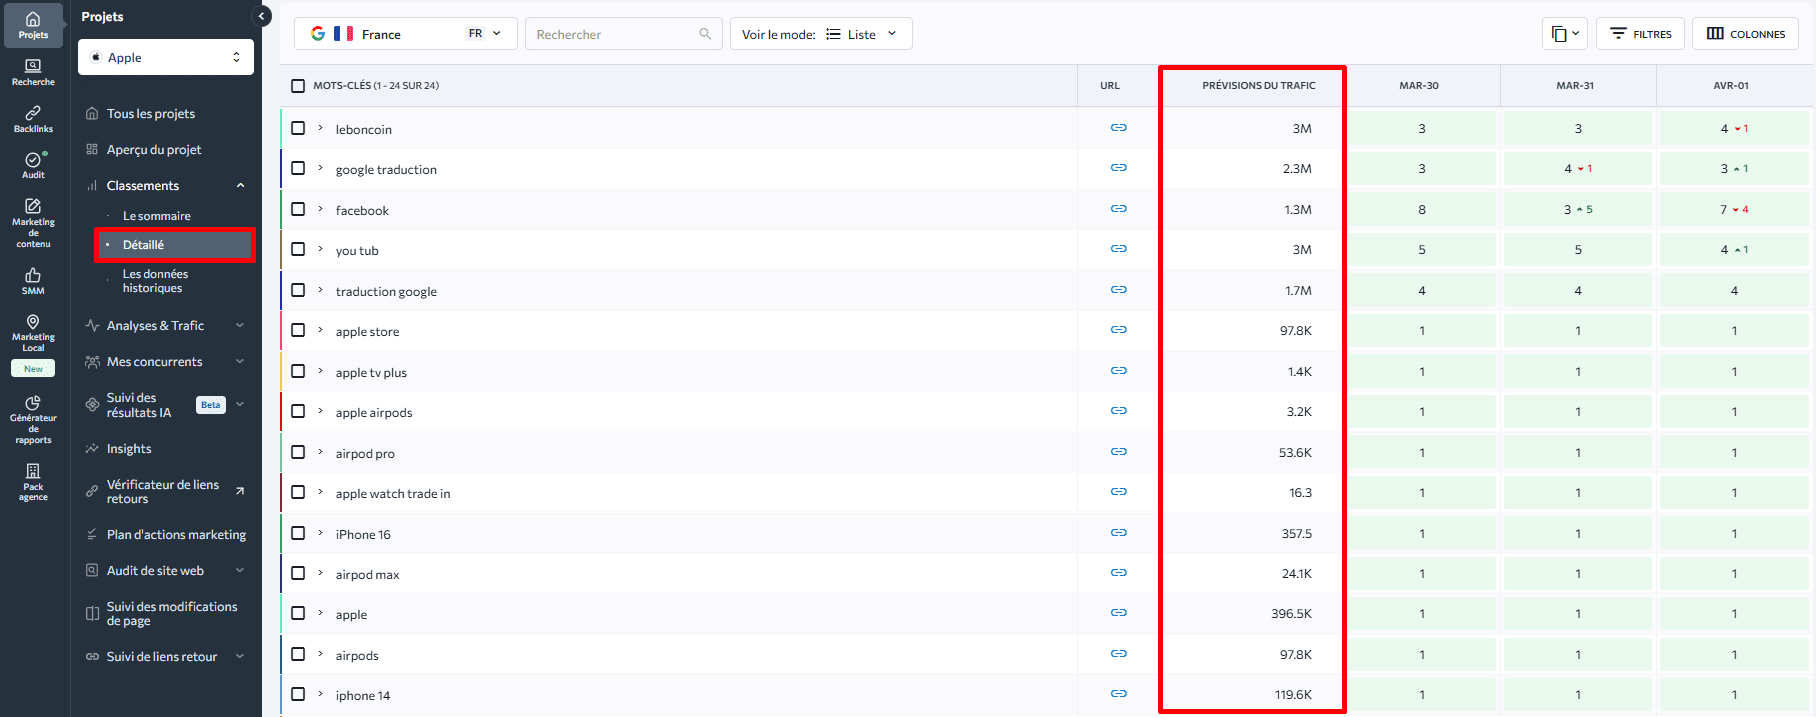Open URL link for traduction google row
1816x717 pixels.
(1118, 290)
